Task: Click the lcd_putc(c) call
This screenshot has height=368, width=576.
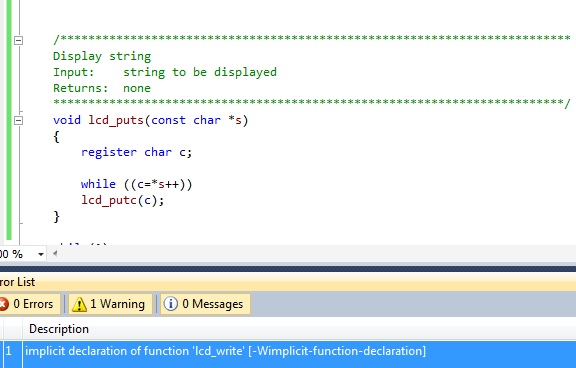Action: [123, 200]
